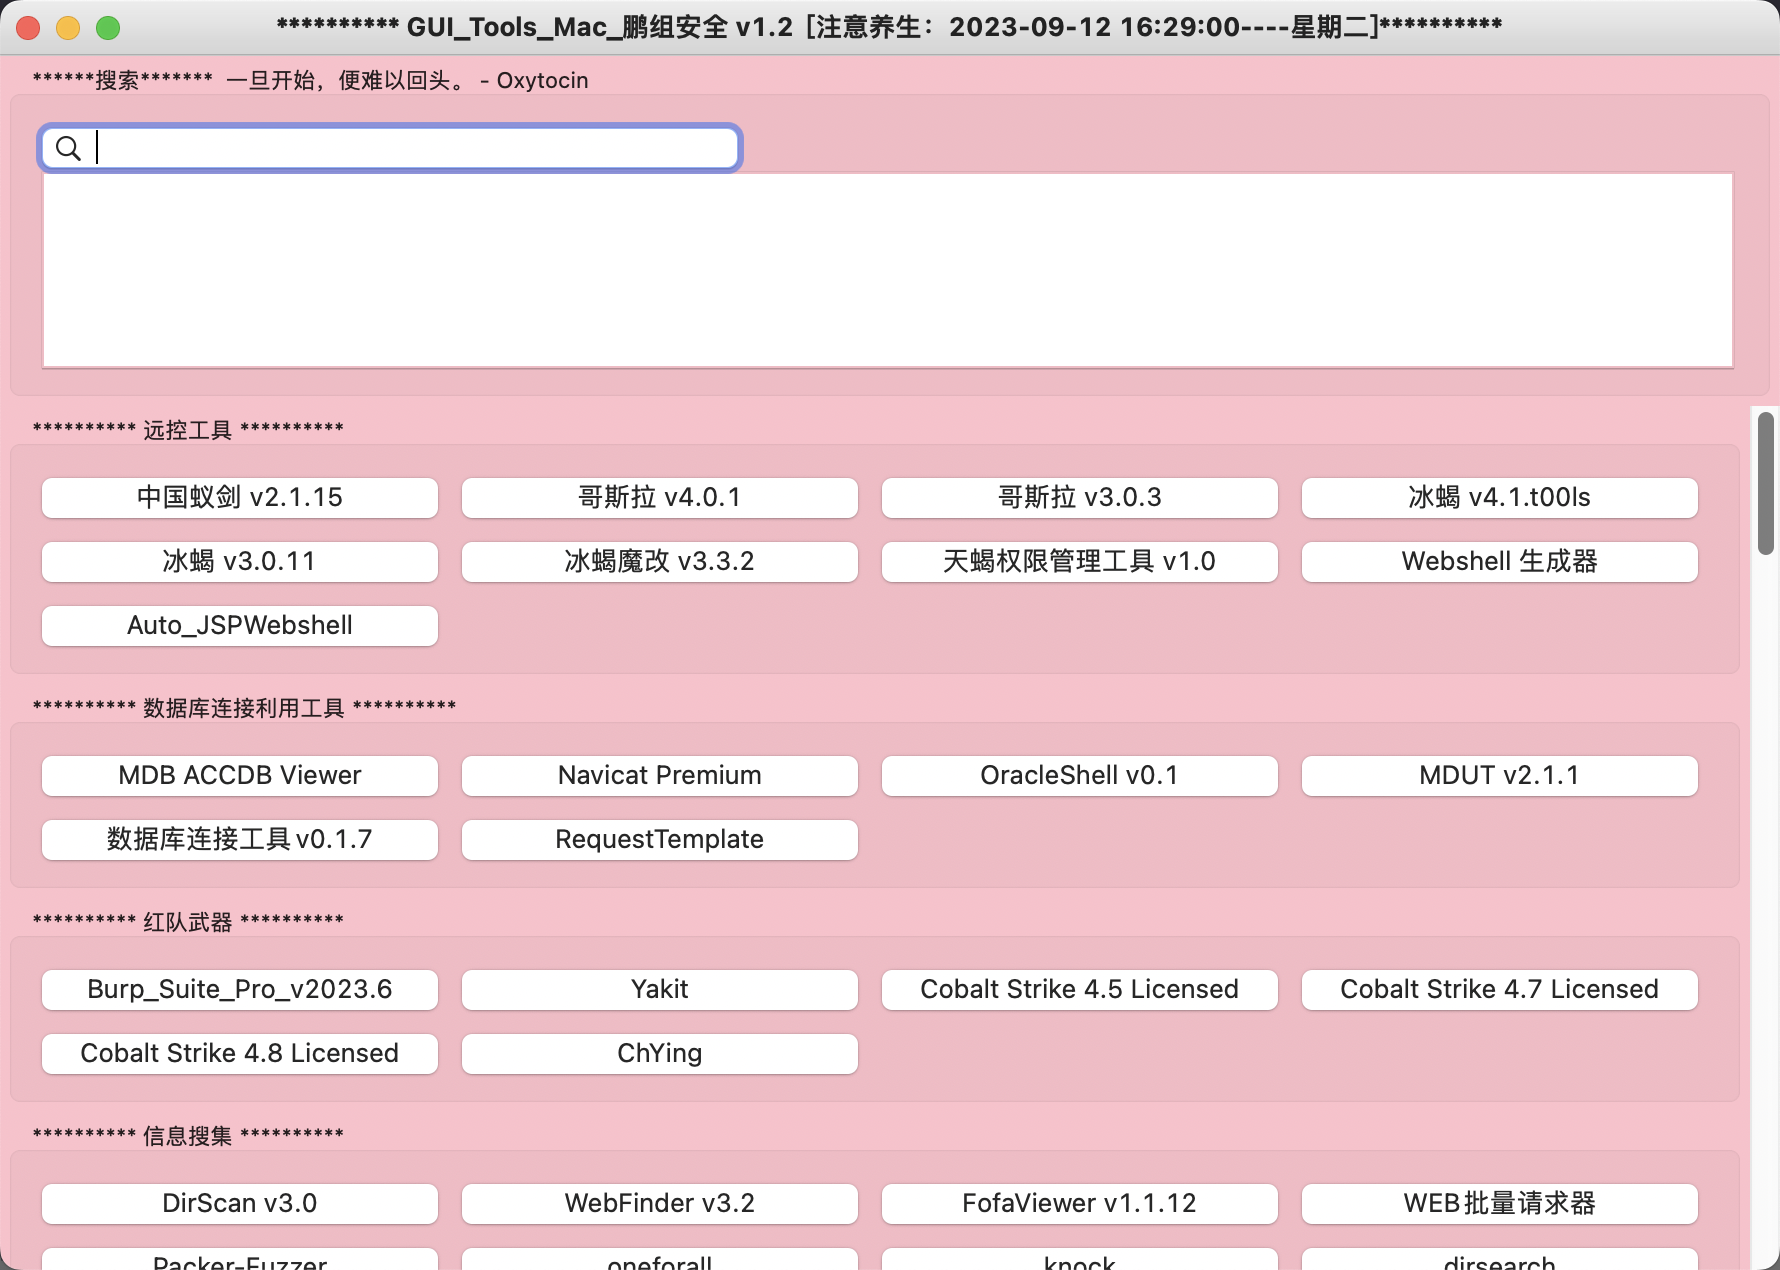Launch Burp_Suite_Pro_v2023.6

pos(240,990)
